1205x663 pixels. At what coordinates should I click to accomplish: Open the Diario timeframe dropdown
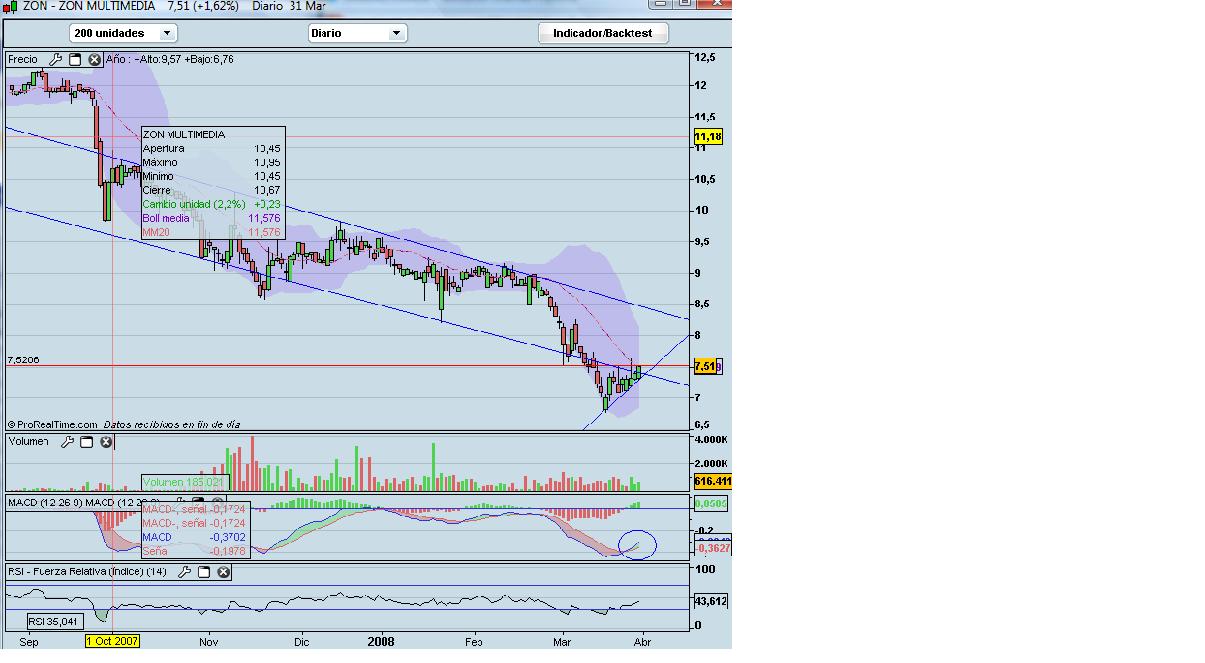coord(357,33)
